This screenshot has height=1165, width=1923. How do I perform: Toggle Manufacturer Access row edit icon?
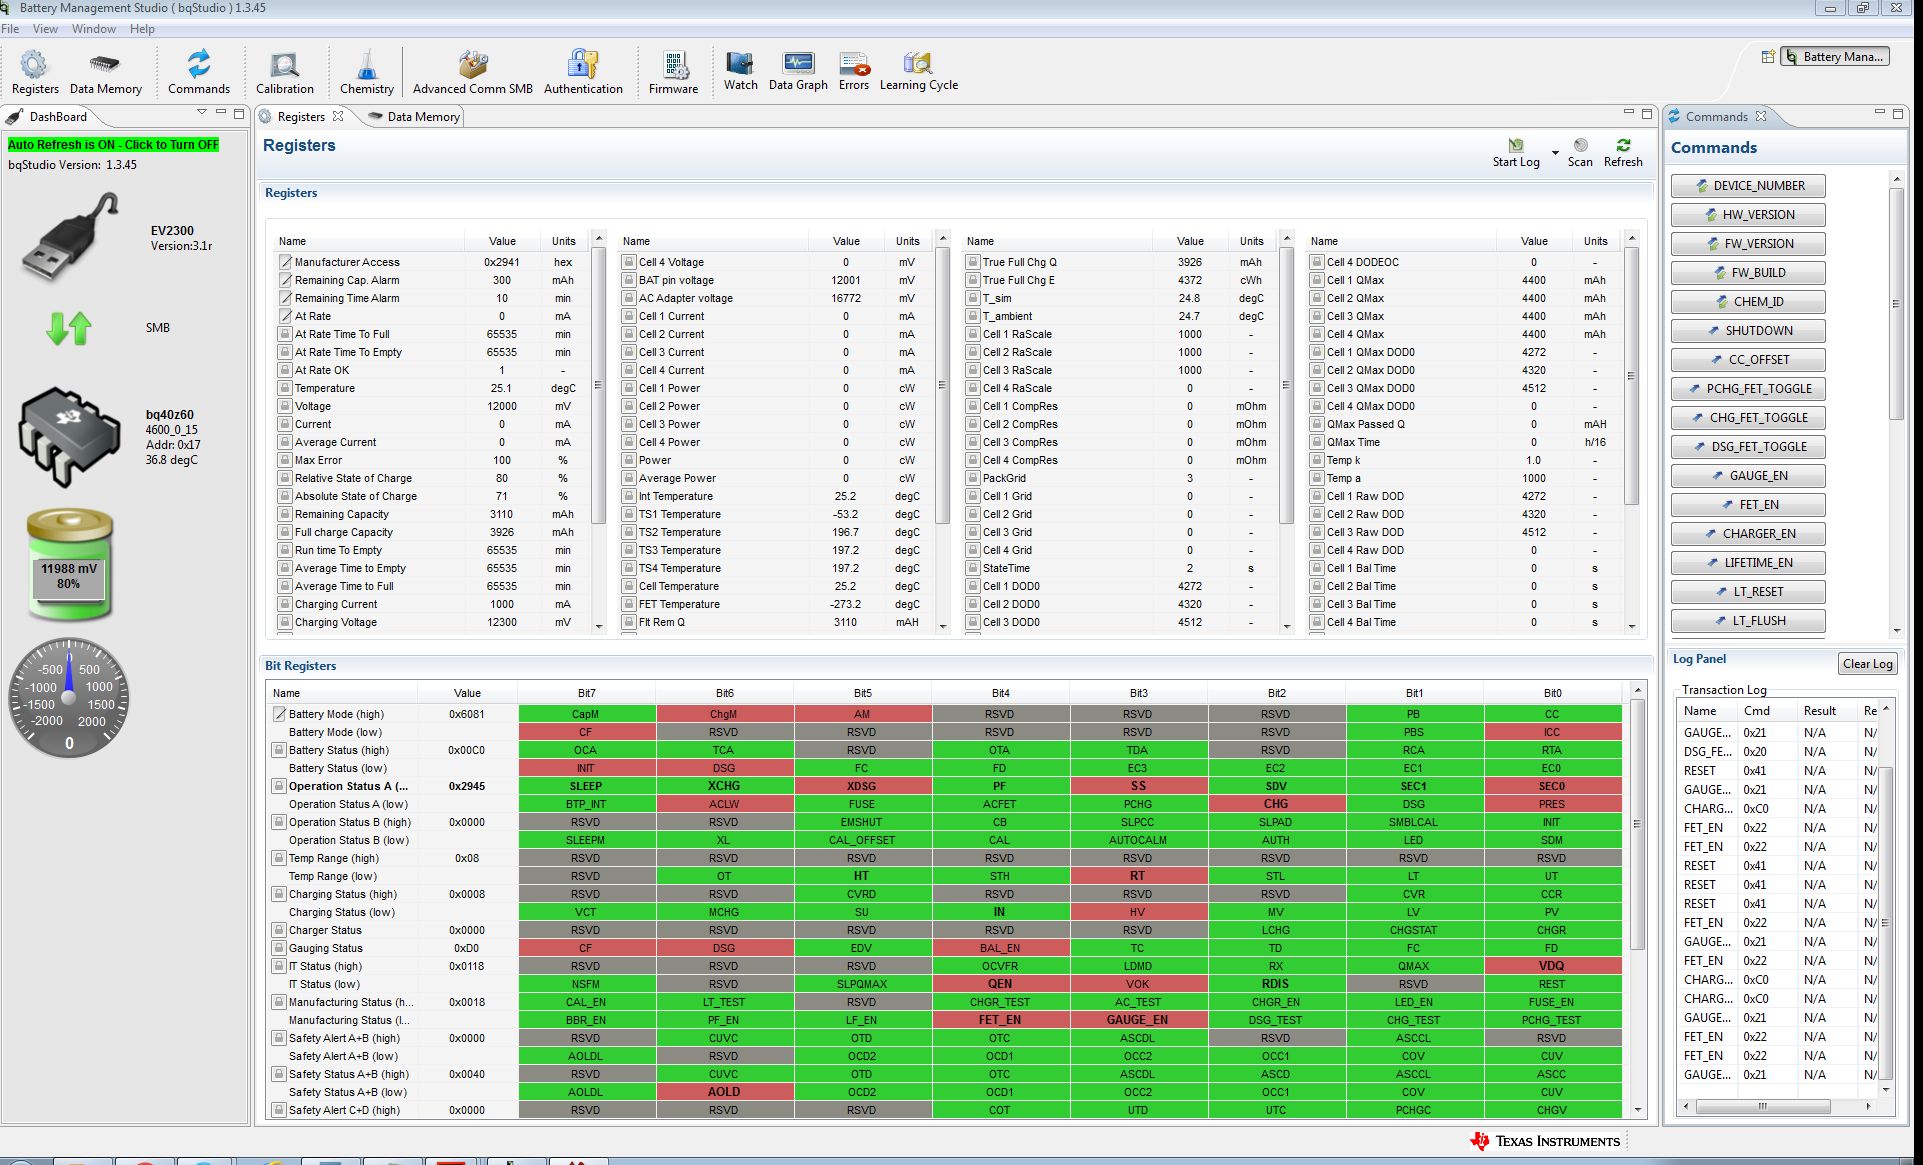point(285,262)
